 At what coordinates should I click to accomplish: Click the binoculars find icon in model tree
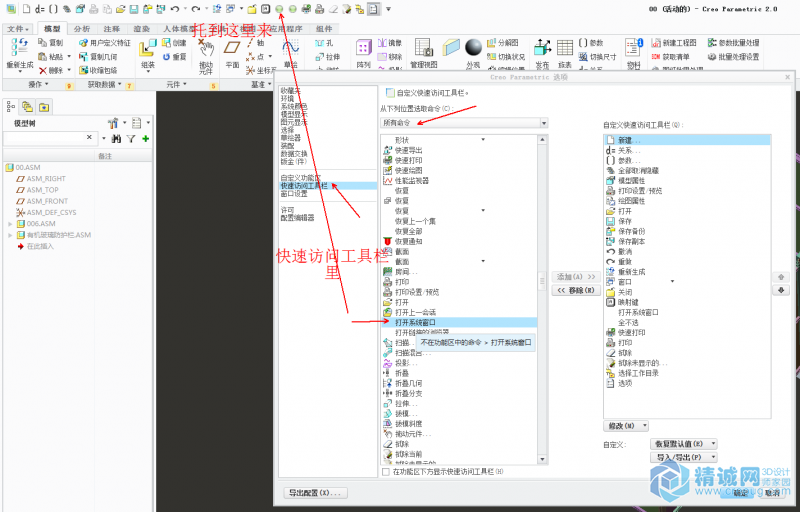(116, 138)
